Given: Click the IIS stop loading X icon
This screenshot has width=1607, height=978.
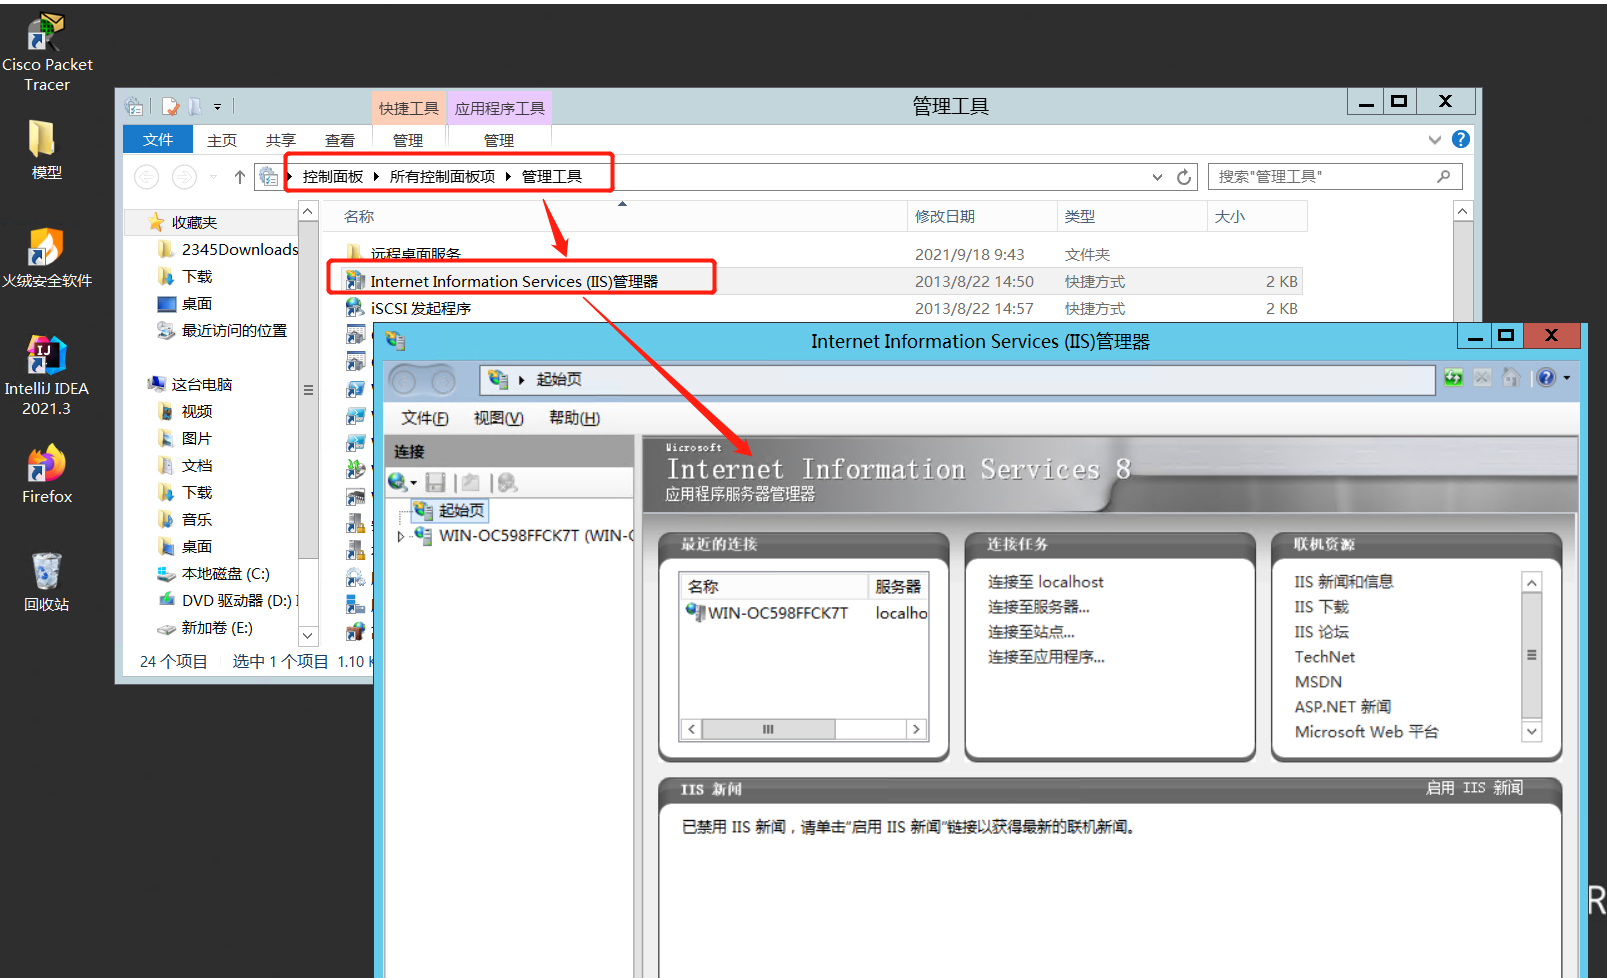Looking at the screenshot, I should coord(1482,378).
